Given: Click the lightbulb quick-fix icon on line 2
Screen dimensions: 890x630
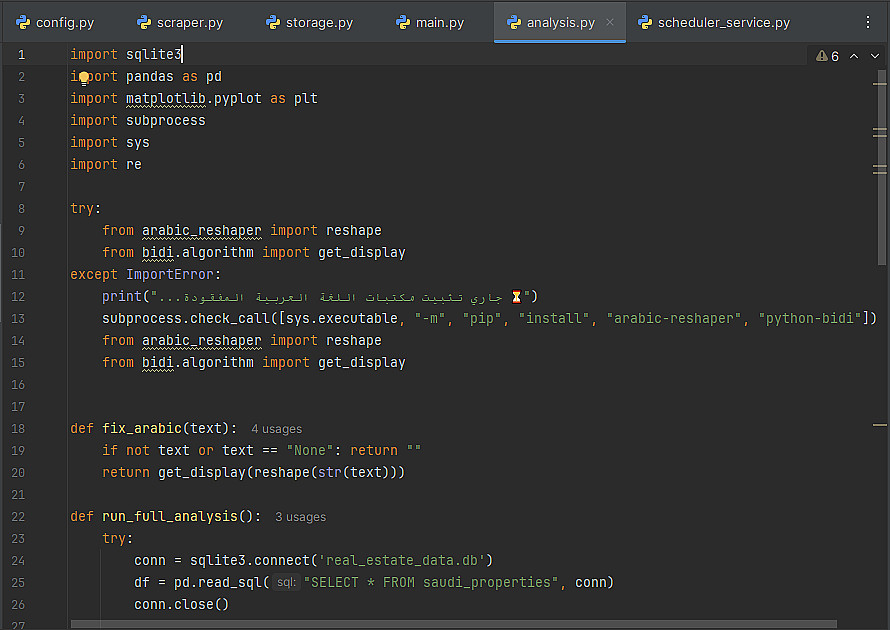Looking at the screenshot, I should [x=84, y=77].
